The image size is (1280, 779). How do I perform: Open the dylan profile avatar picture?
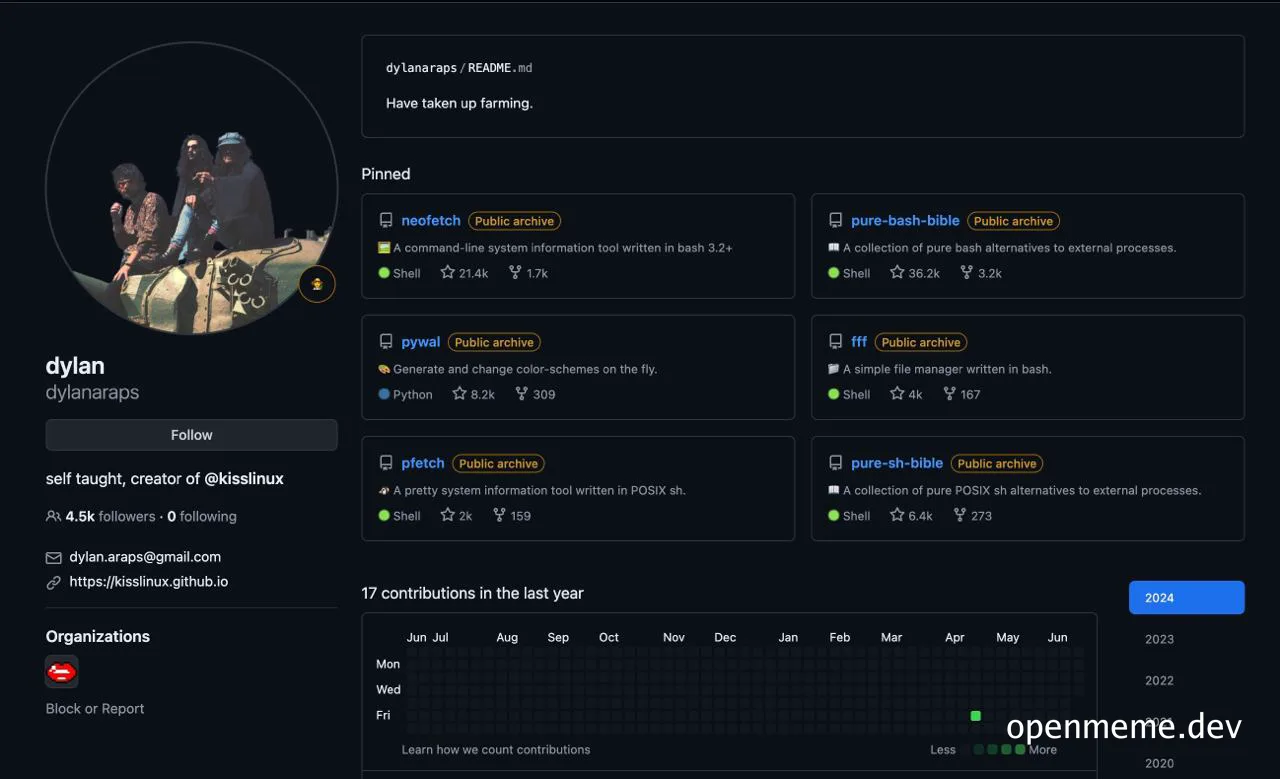[x=191, y=188]
